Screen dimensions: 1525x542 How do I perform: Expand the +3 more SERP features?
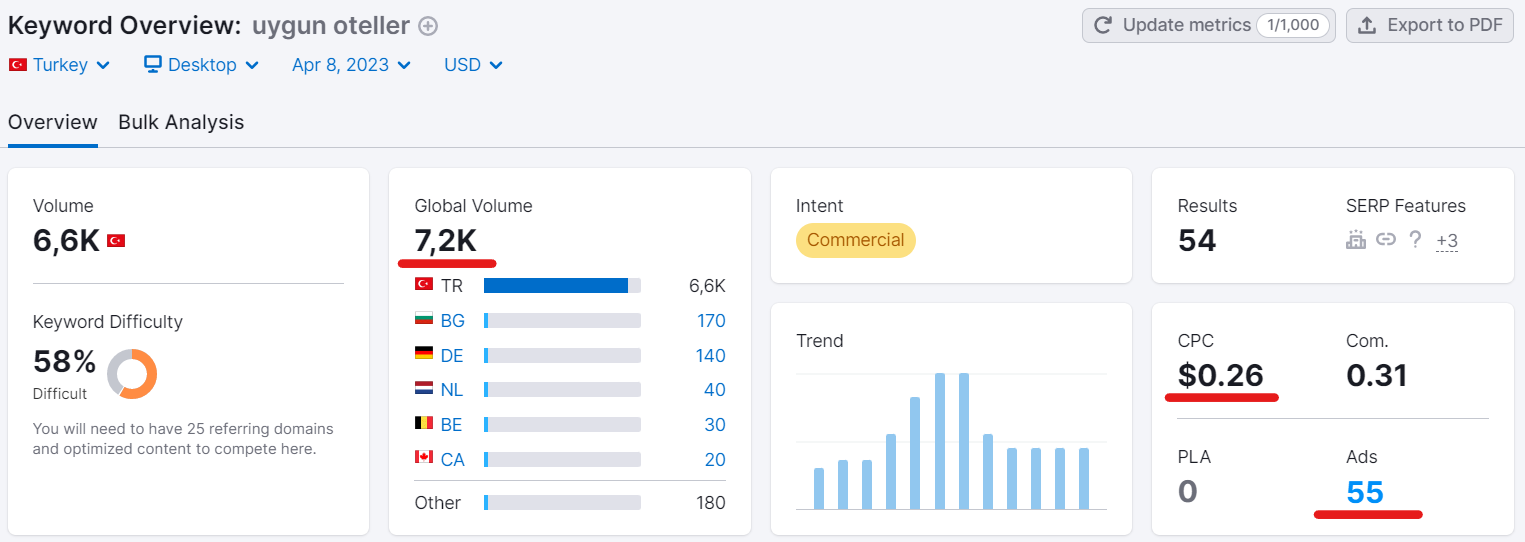point(1446,241)
